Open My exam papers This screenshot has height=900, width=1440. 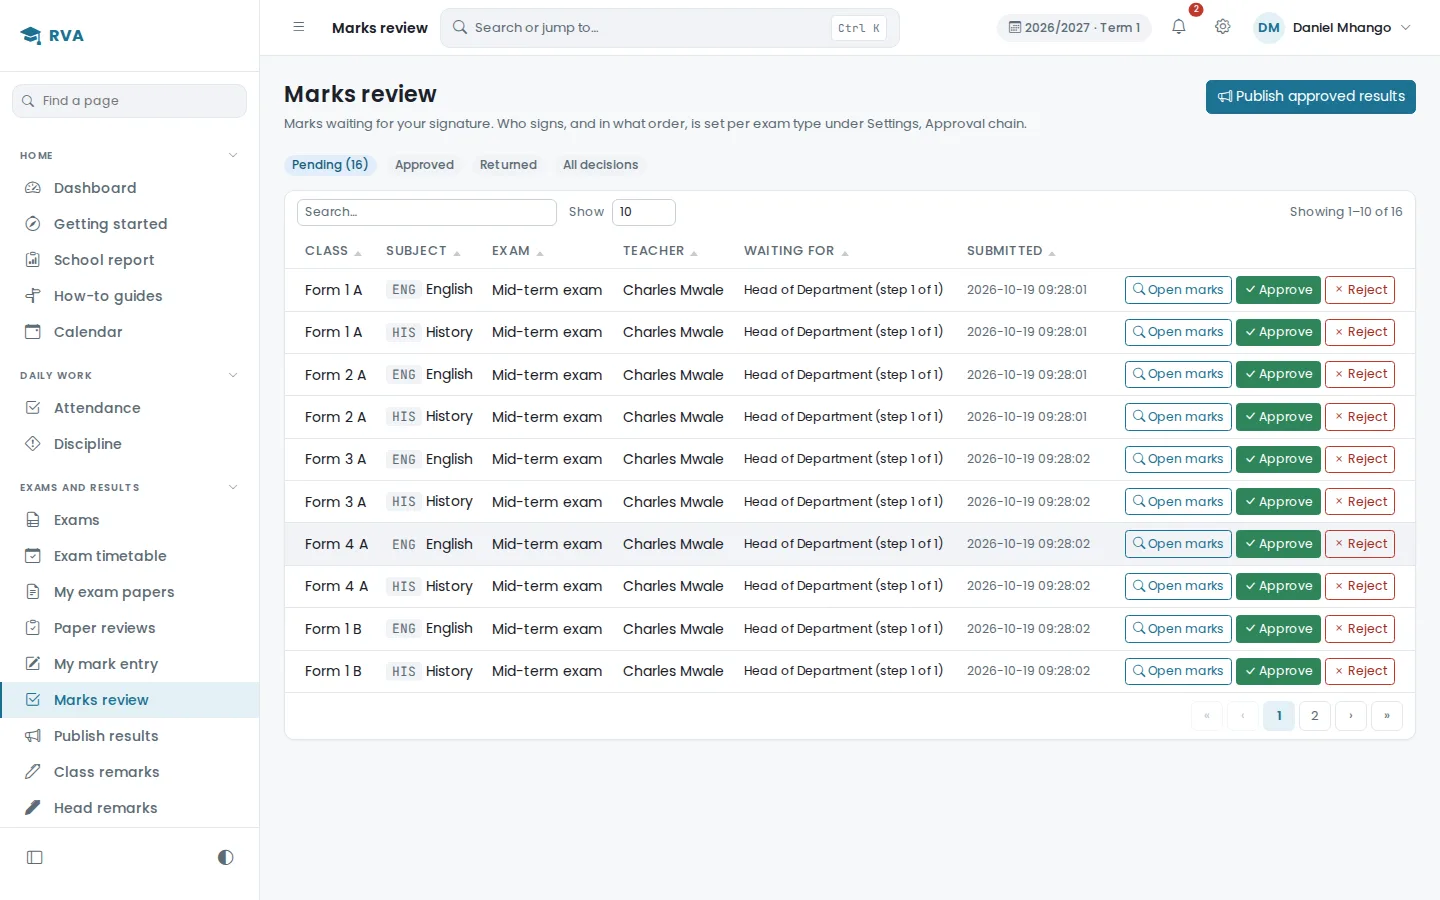(x=130, y=592)
